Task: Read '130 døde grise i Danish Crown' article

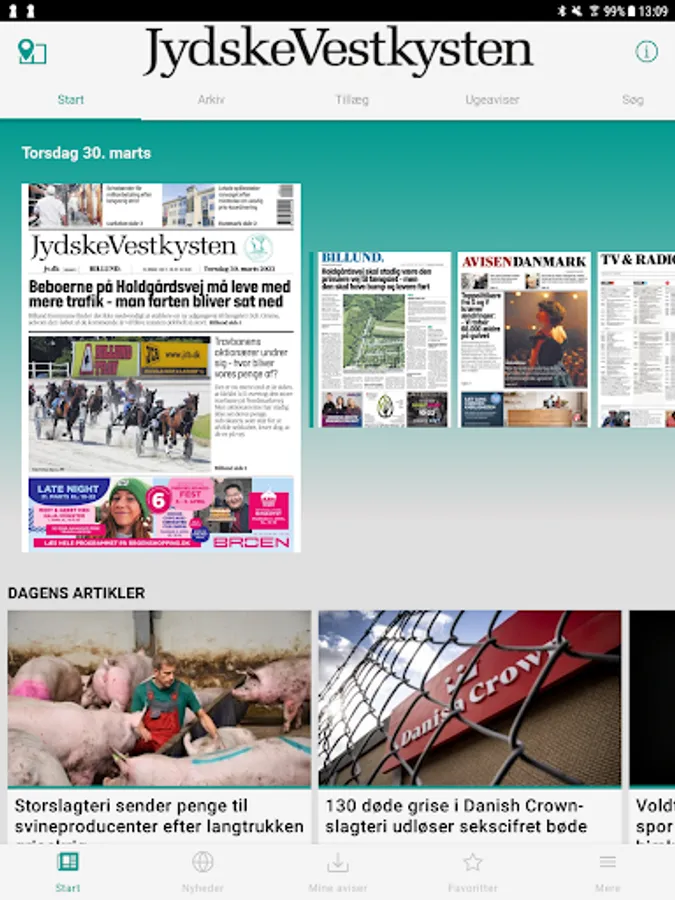Action: pos(456,816)
